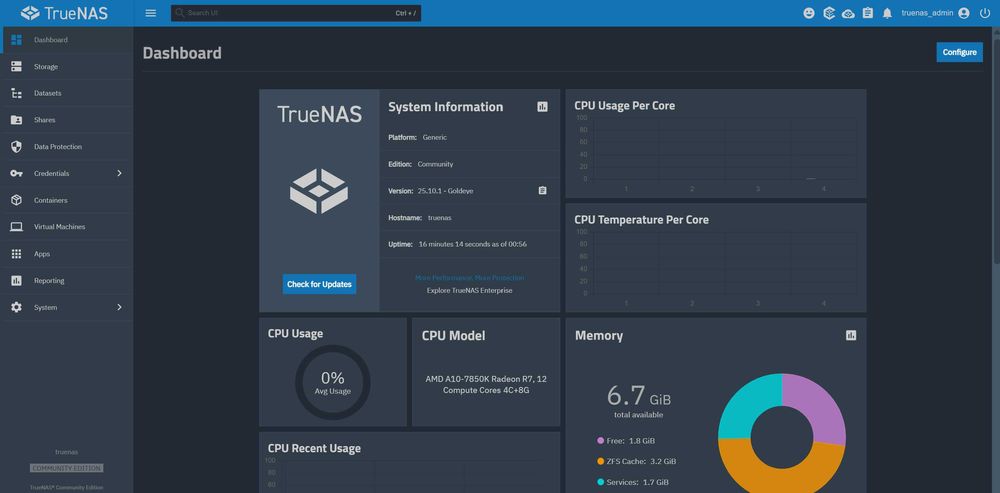
Task: Open Memory reports chart icon
Action: pos(851,335)
